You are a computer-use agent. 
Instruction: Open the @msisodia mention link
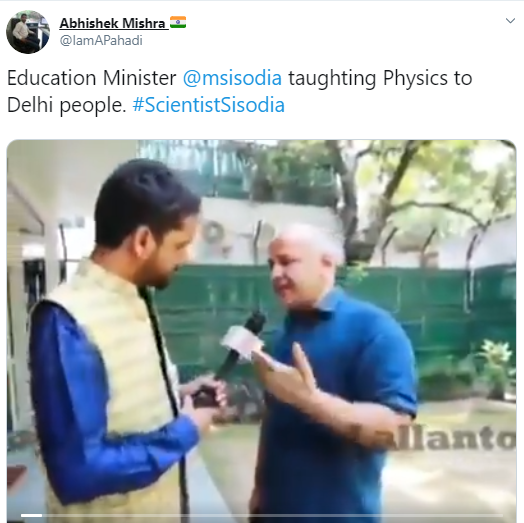click(232, 78)
